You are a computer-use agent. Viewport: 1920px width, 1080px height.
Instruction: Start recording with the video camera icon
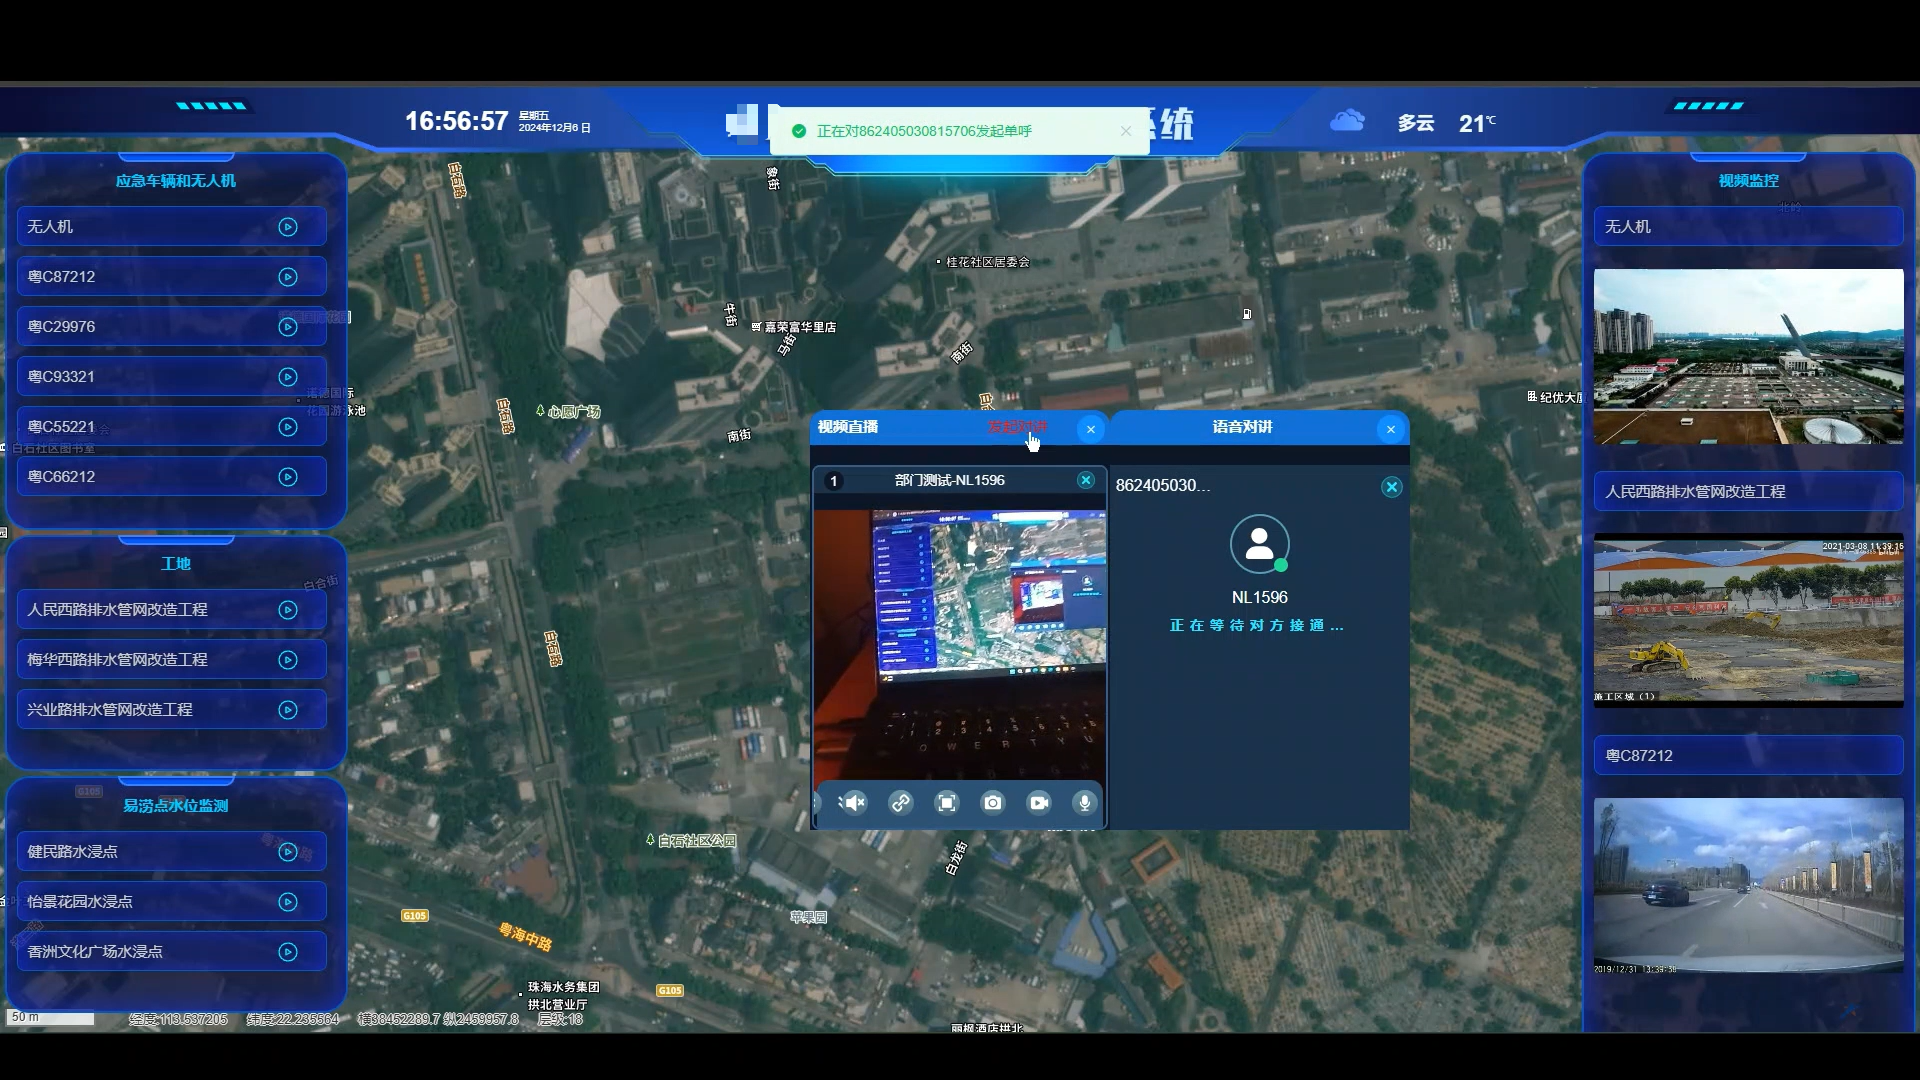1039,803
